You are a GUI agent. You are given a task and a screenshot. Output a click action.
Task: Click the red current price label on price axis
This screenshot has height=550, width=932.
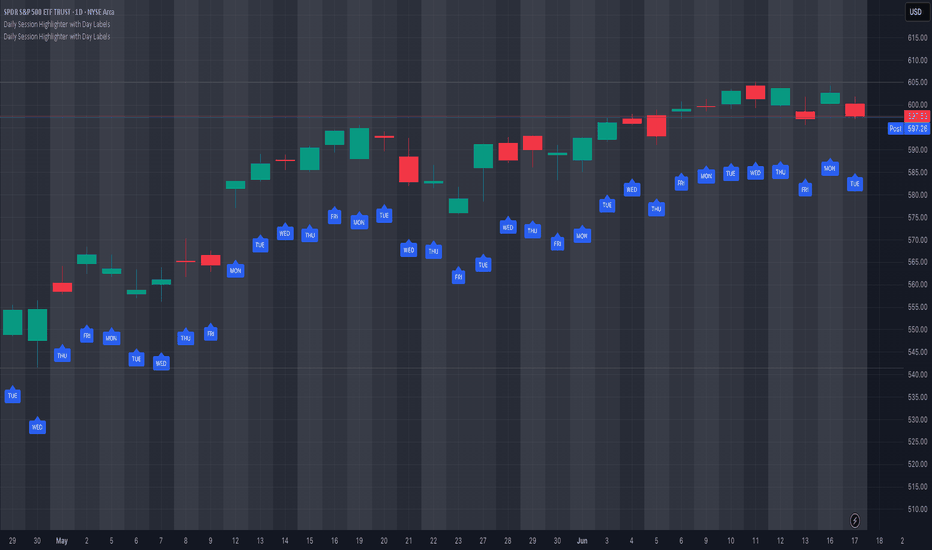point(917,117)
